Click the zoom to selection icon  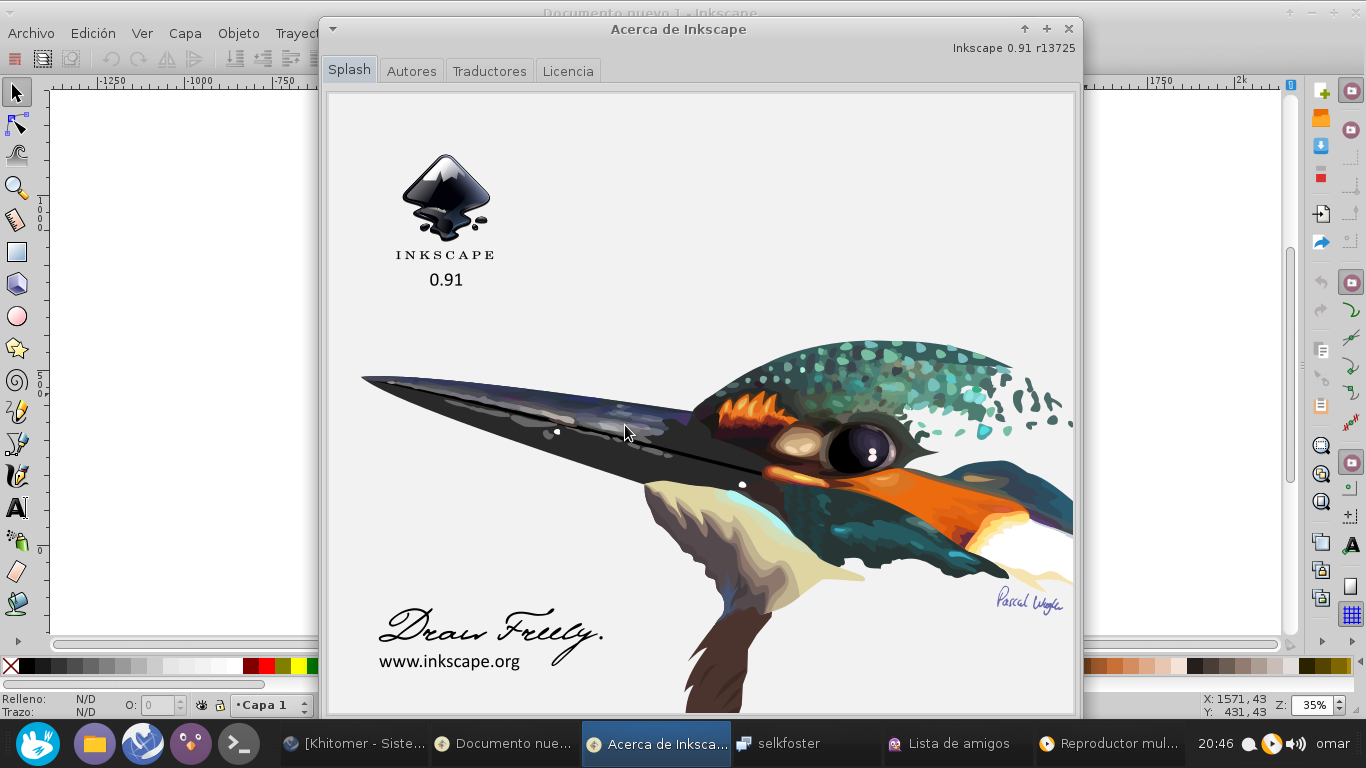(1321, 446)
